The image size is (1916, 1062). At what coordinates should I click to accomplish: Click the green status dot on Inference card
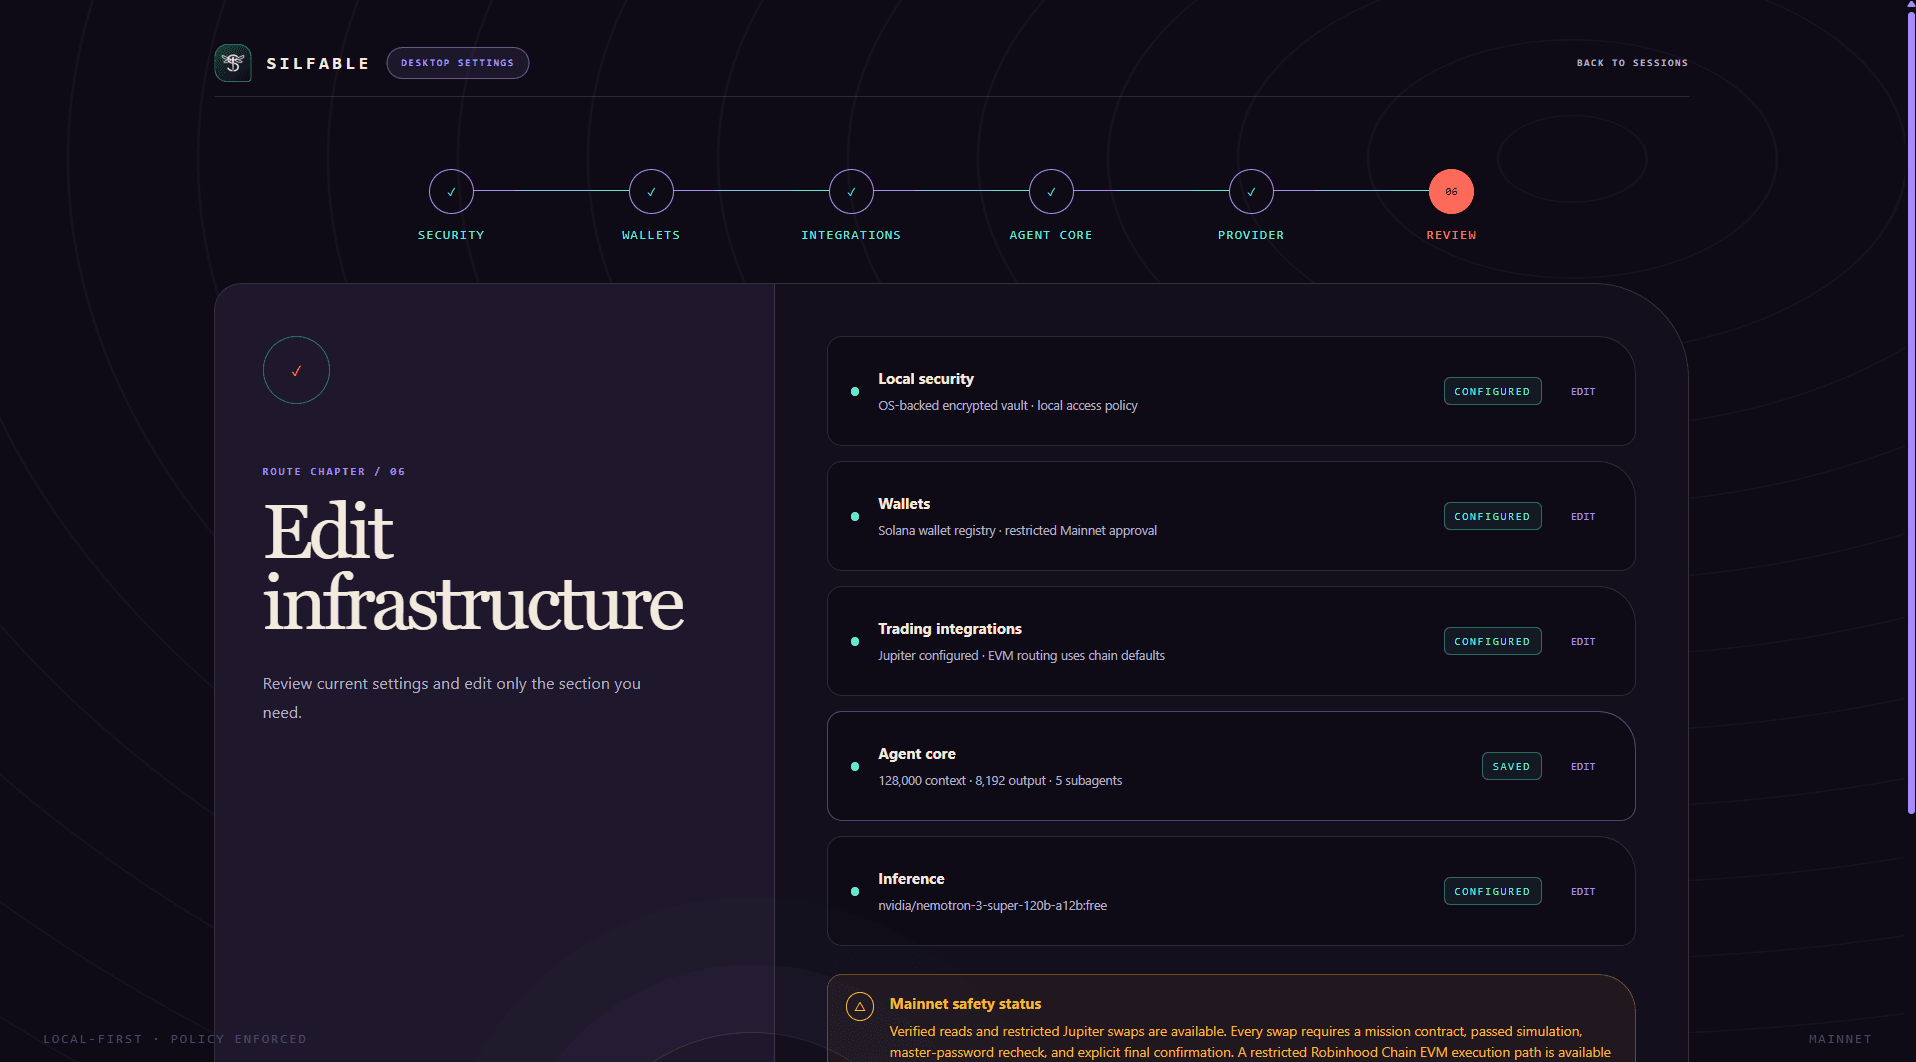pyautogui.click(x=855, y=892)
